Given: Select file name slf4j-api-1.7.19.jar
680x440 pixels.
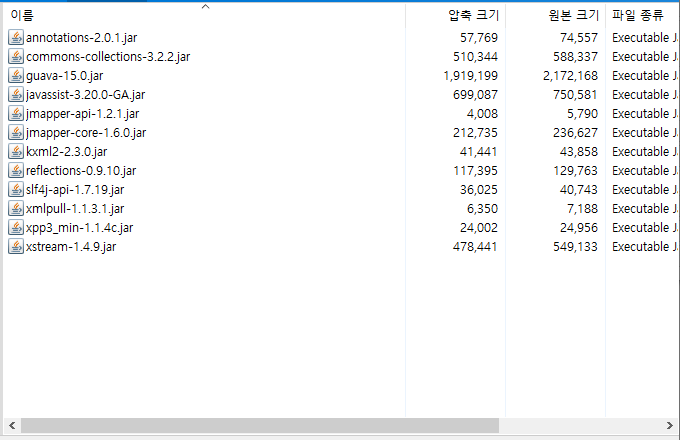Looking at the screenshot, I should (75, 190).
